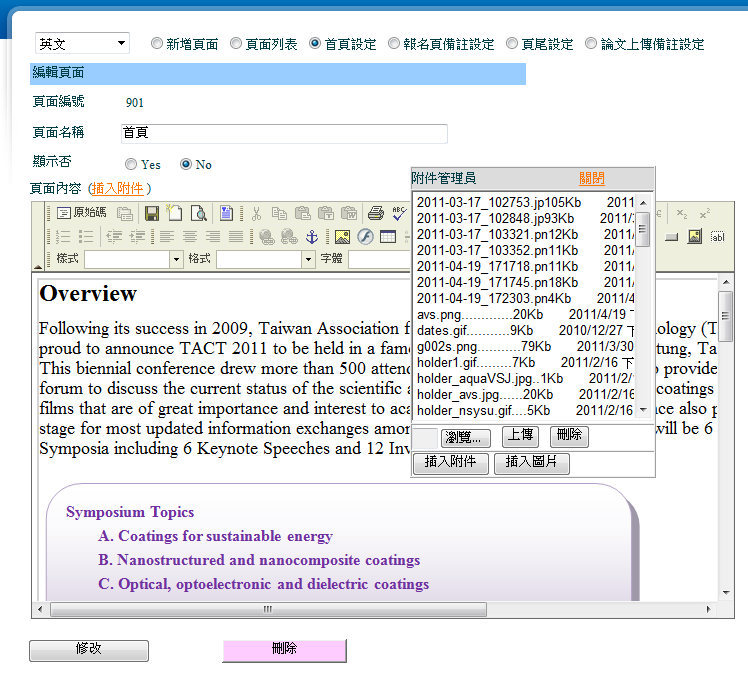The width and height of the screenshot is (748, 675).
Task: Click the Print icon in toolbar
Action: (x=375, y=213)
